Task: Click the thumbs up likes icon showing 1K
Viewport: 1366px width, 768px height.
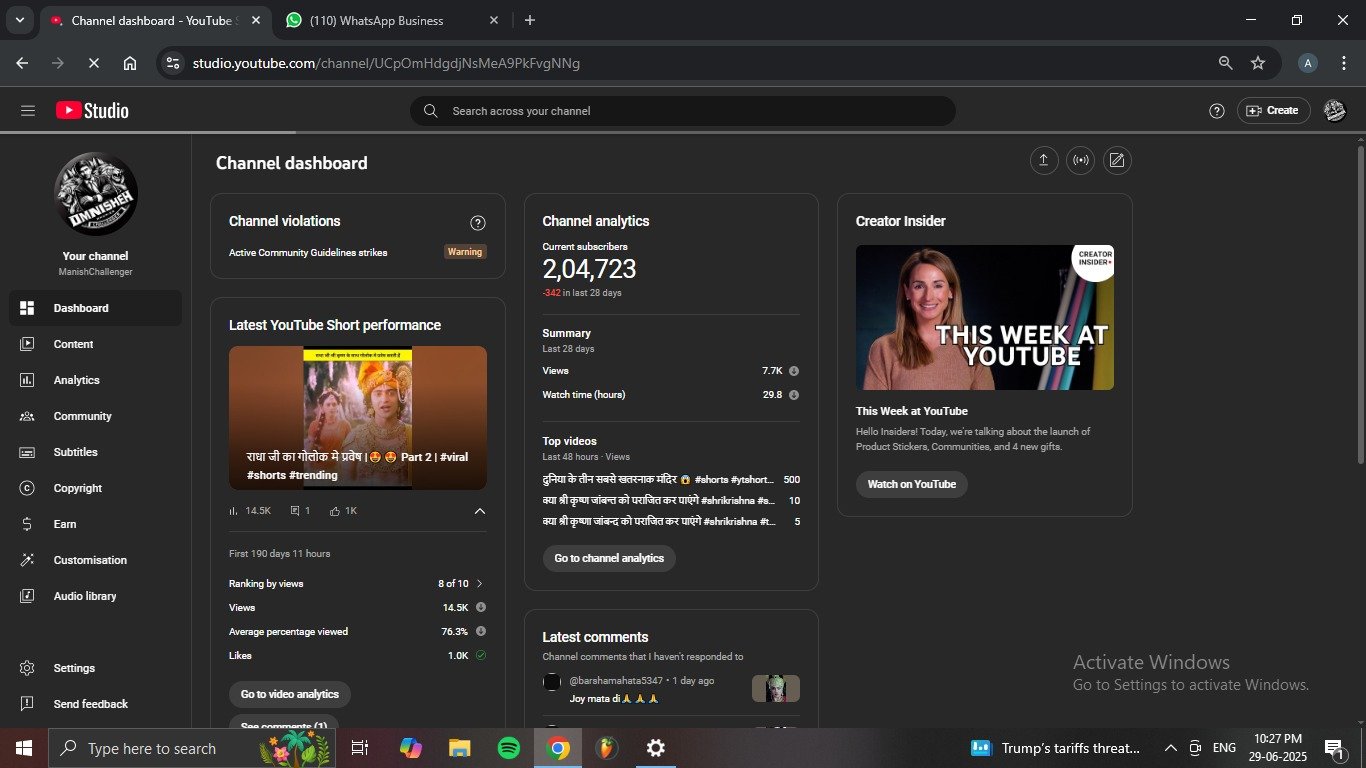Action: (x=335, y=511)
